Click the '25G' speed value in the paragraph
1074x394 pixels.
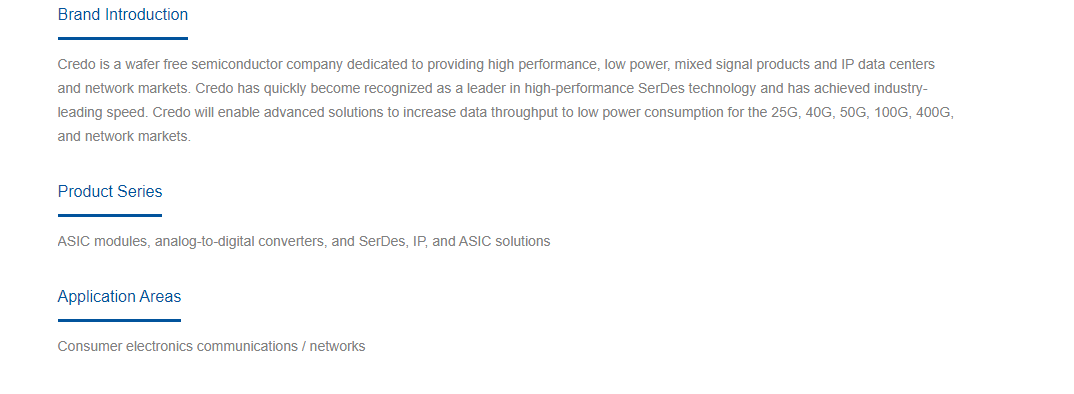click(785, 112)
